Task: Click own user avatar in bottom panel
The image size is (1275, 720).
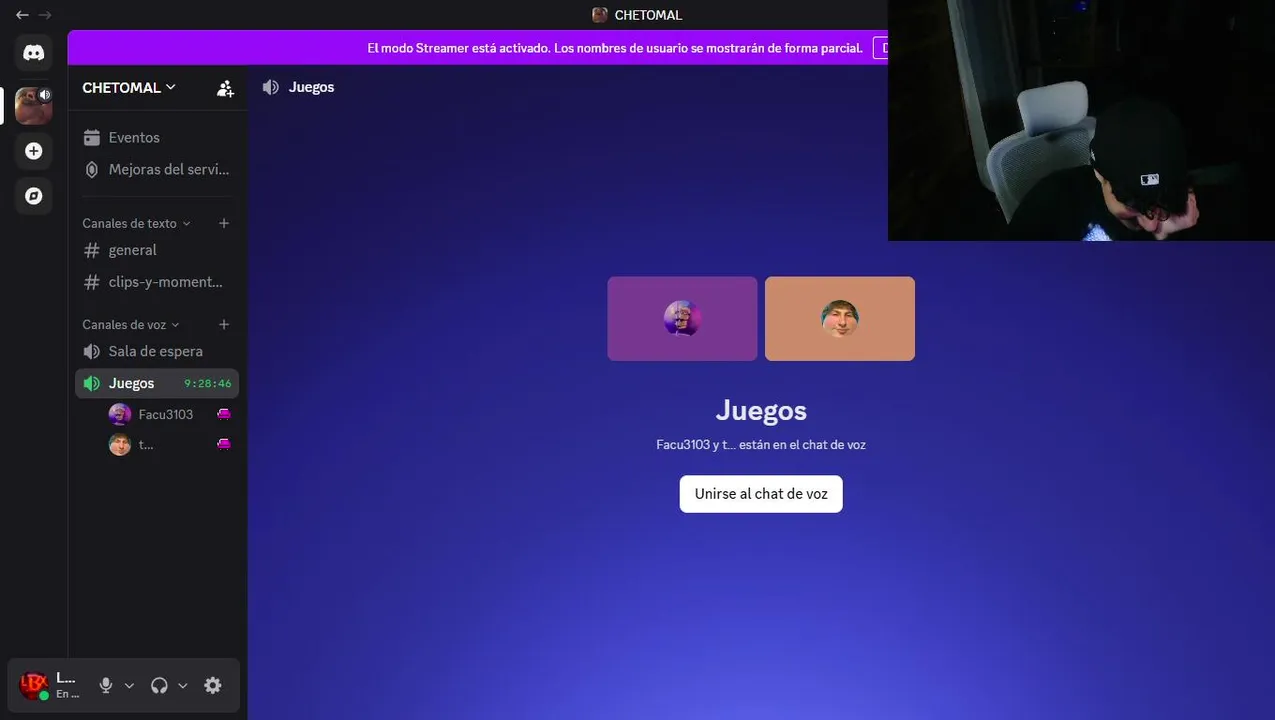Action: 34,685
